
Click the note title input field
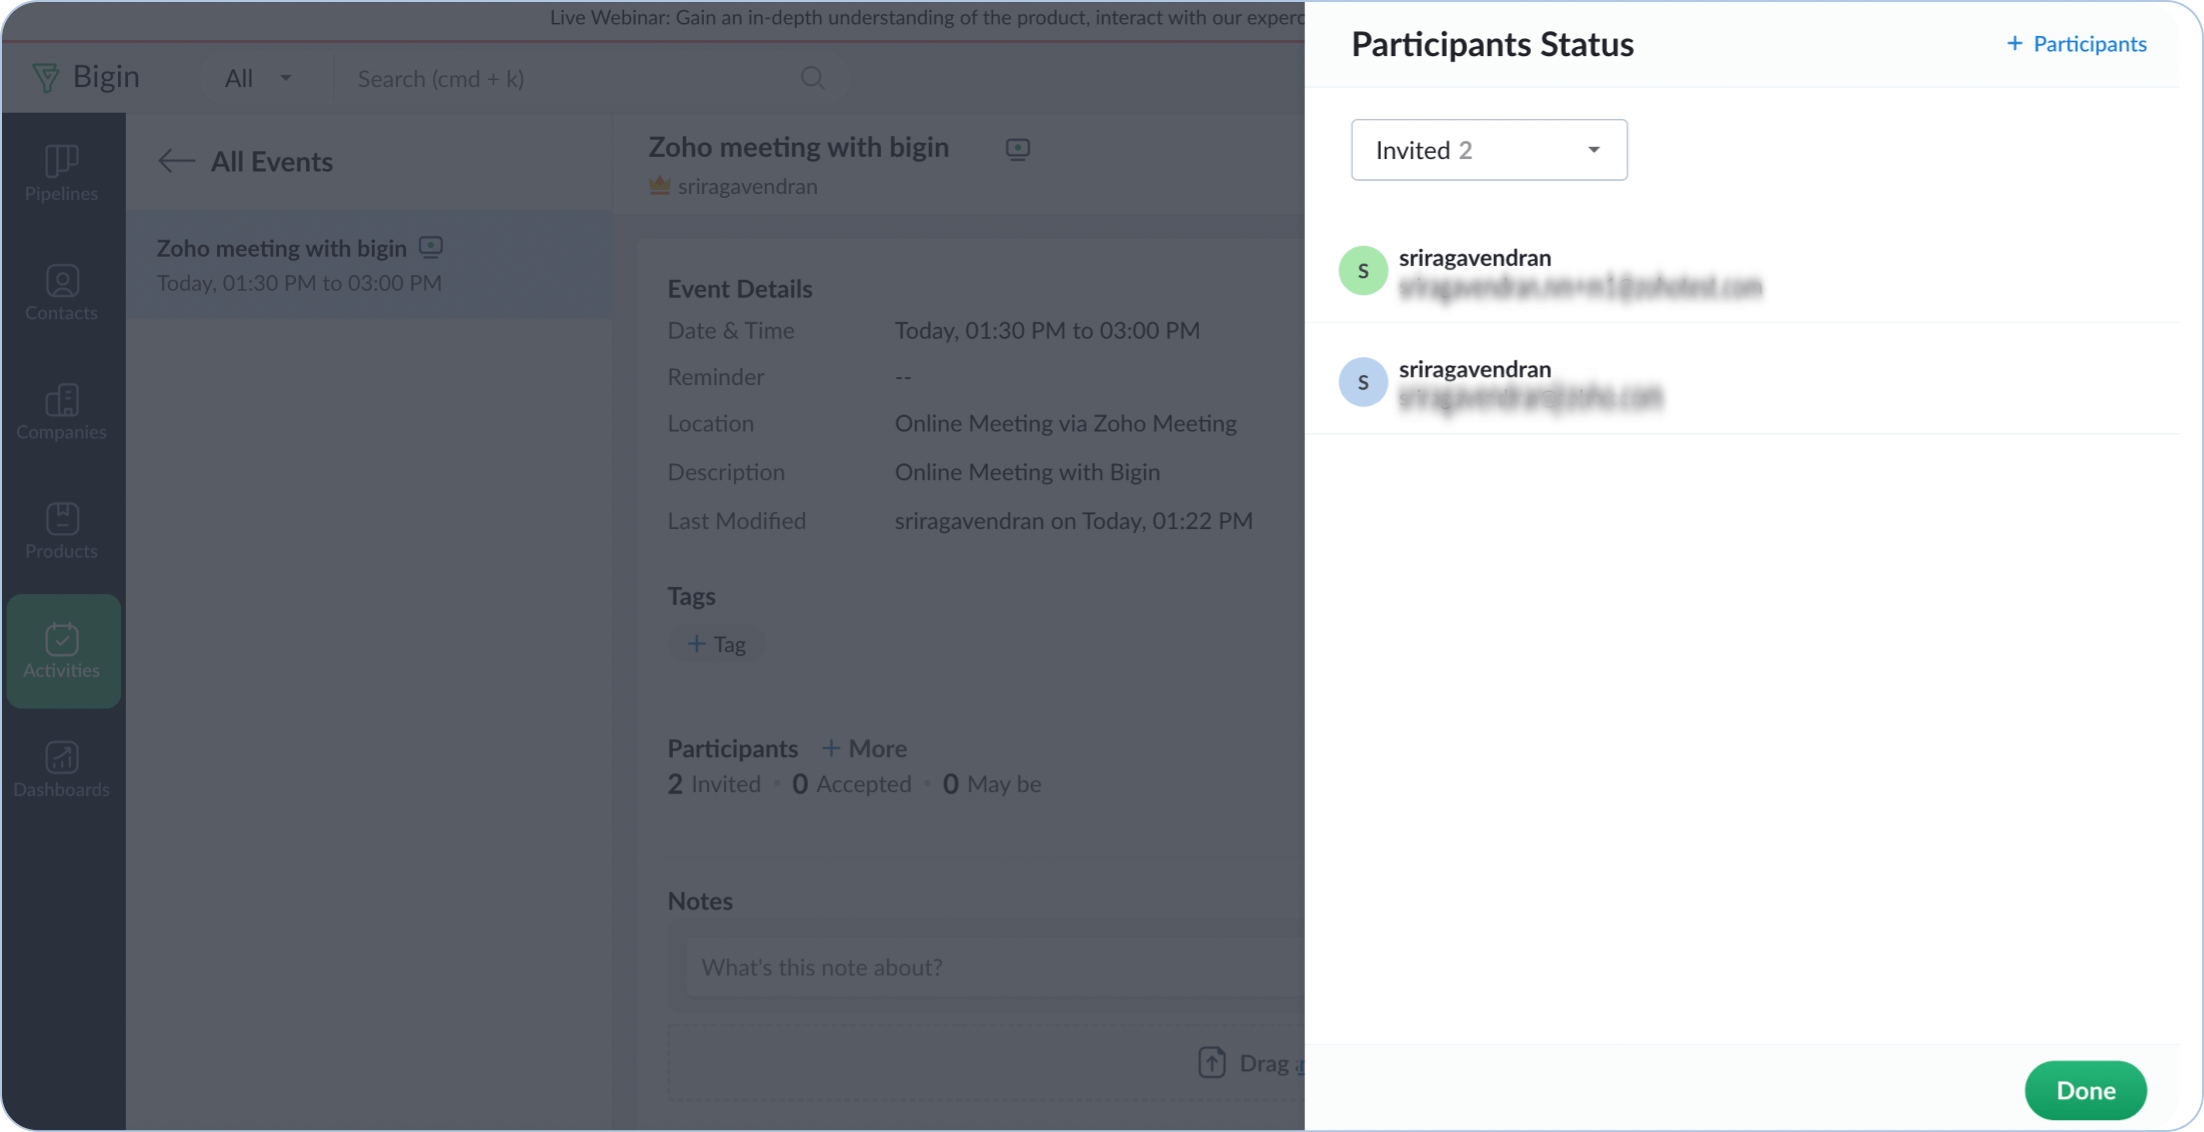coord(990,967)
